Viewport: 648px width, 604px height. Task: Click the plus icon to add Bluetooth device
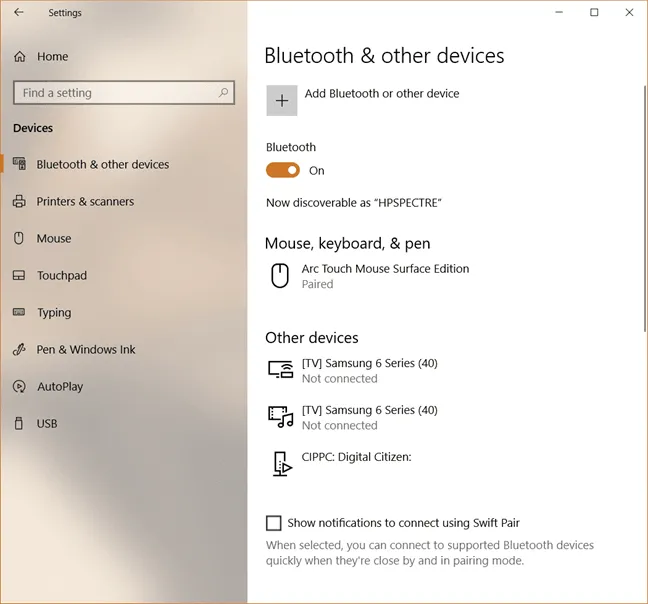[x=282, y=100]
